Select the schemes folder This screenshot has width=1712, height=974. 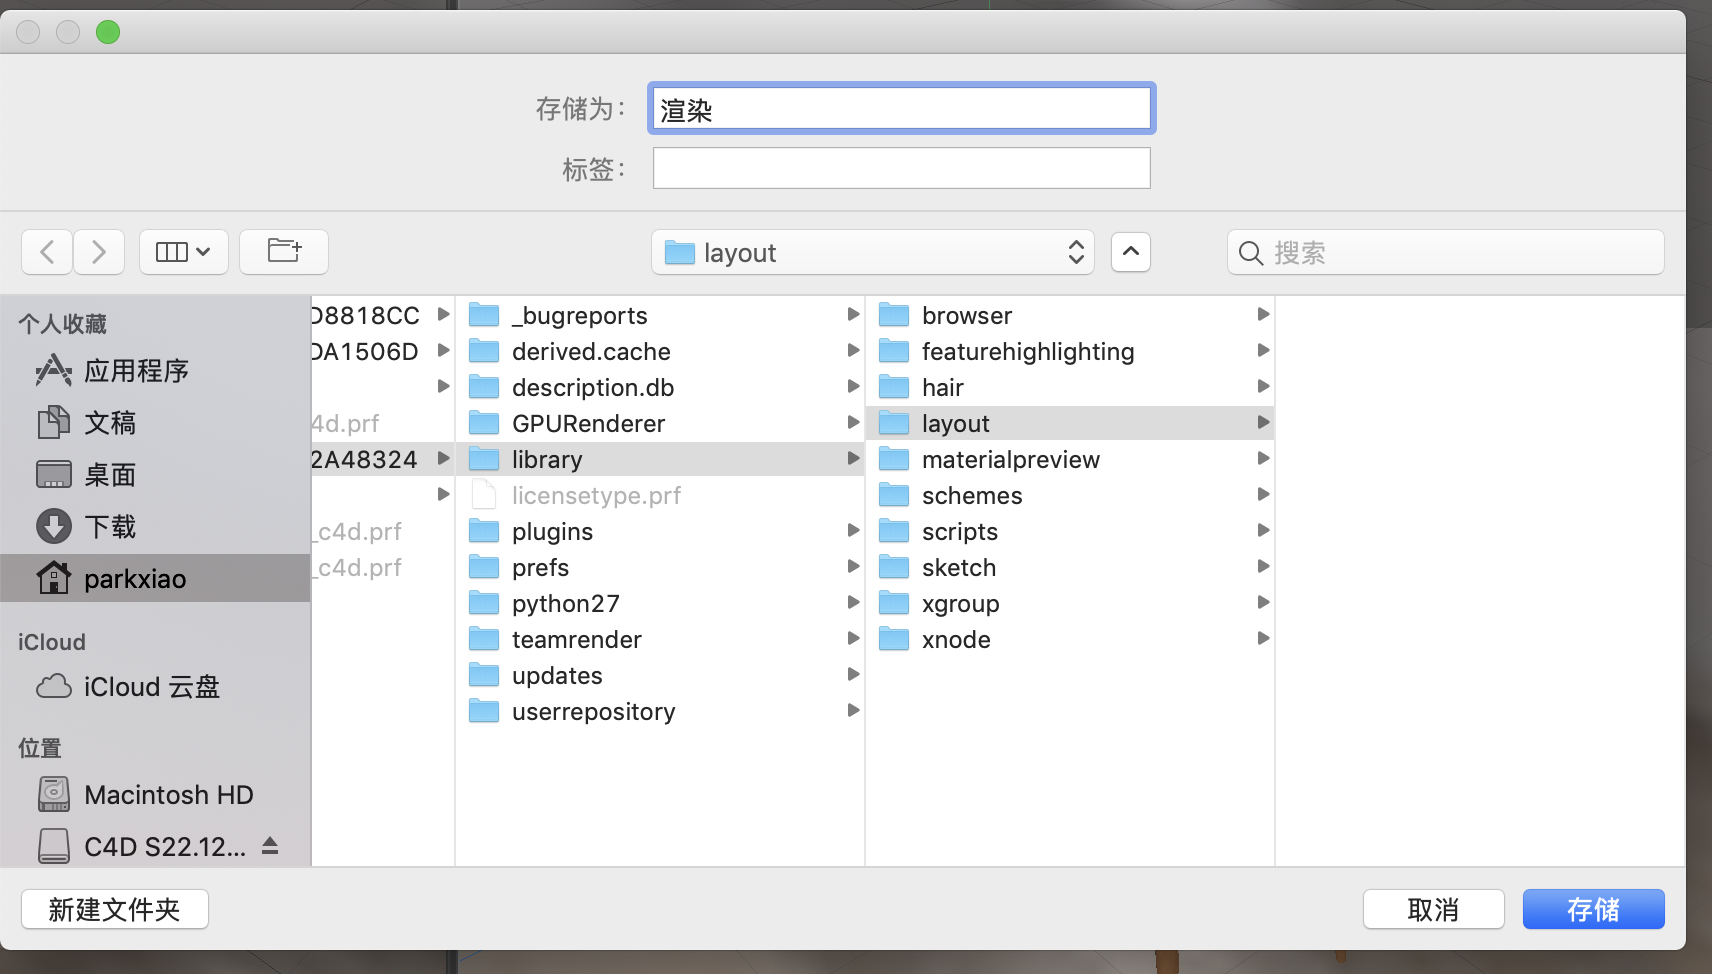pos(1070,495)
